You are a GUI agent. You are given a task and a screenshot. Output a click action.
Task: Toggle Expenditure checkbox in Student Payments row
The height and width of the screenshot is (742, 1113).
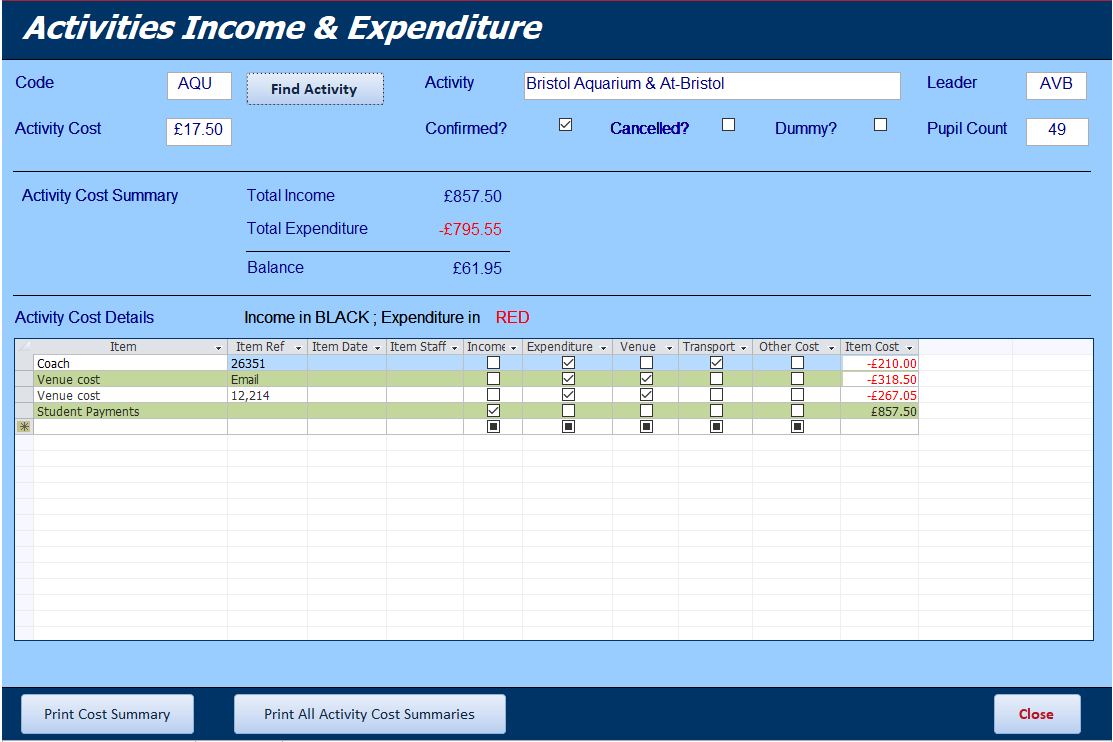(568, 410)
